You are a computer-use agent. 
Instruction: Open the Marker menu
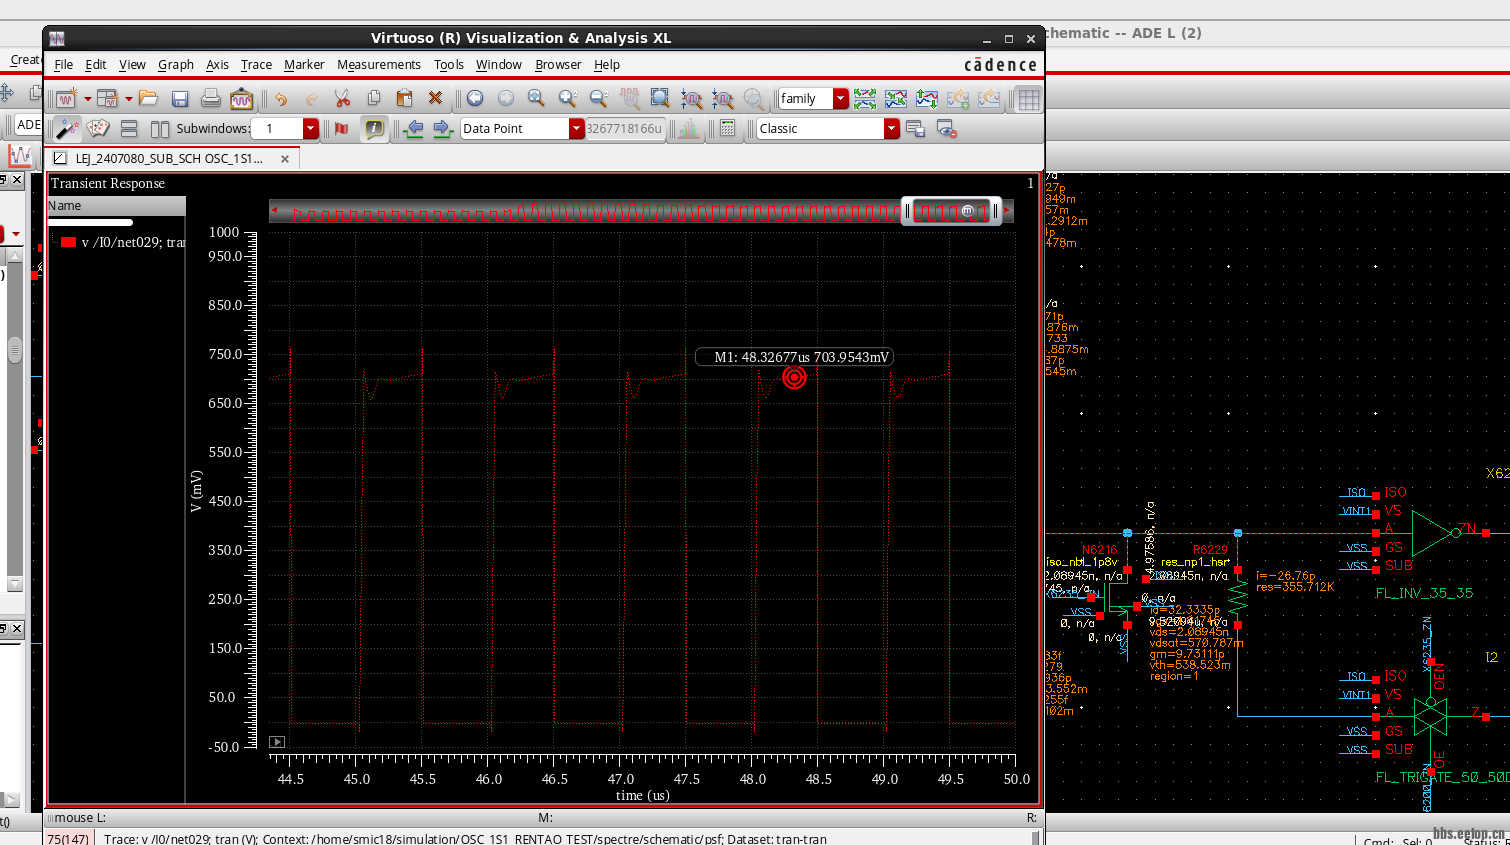tap(304, 64)
